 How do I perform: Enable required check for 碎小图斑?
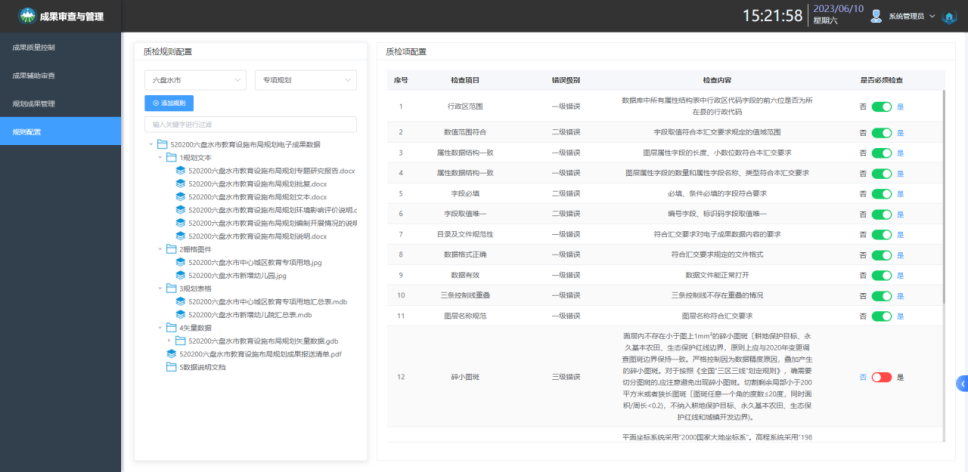(882, 377)
